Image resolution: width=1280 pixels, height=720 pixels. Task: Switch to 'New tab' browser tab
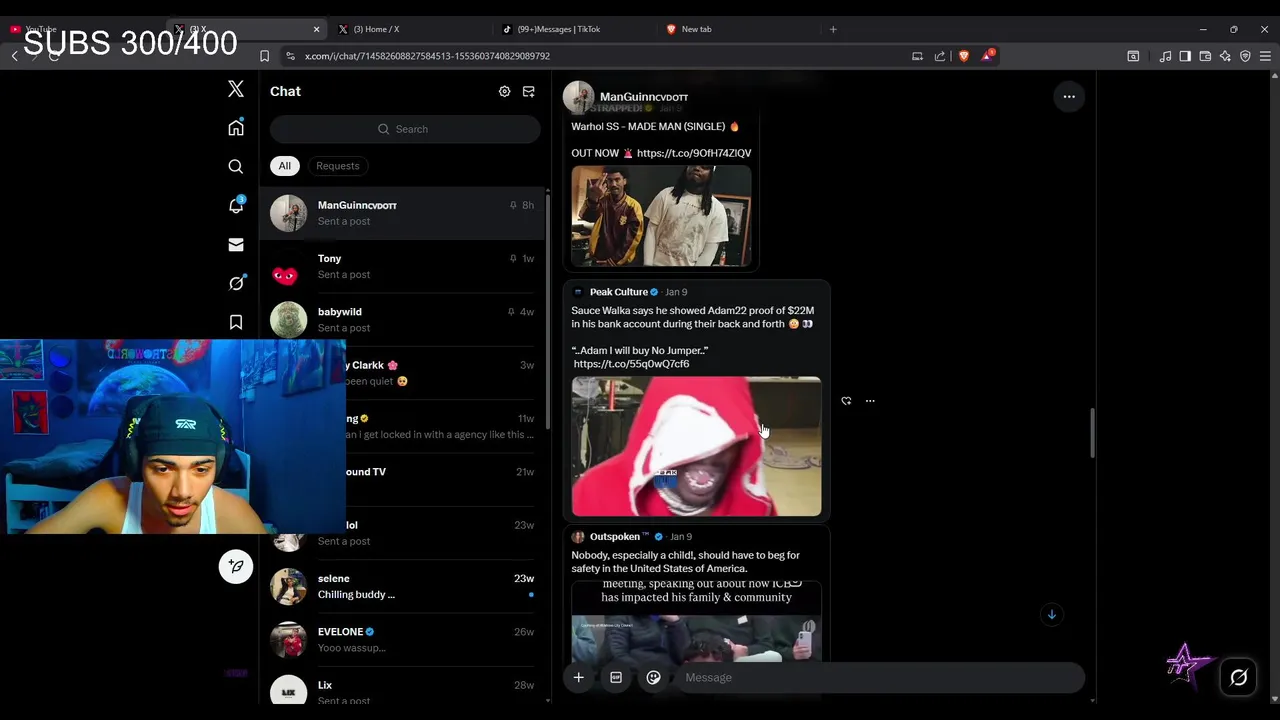737,29
